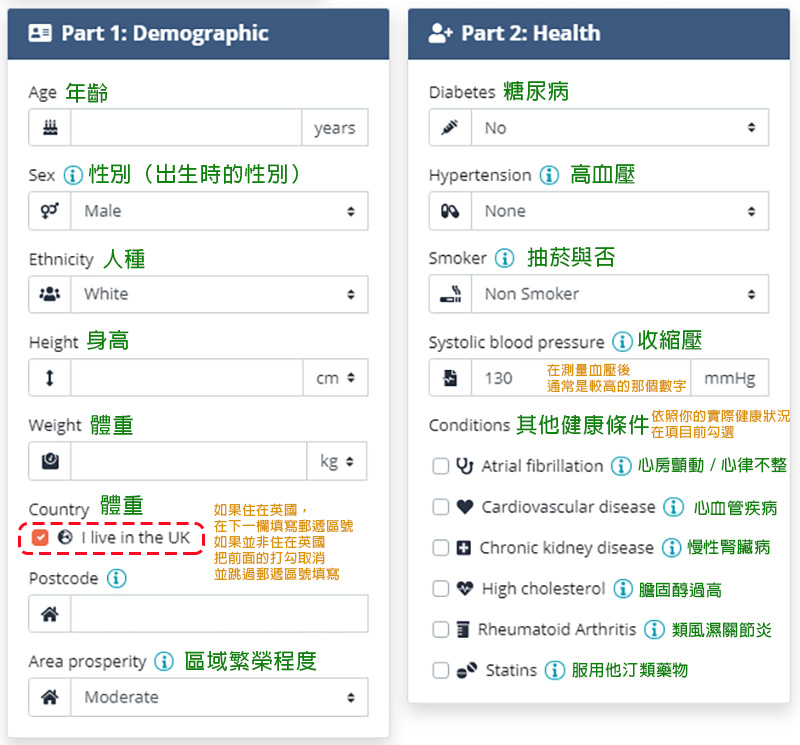Open the Area prosperity Moderate dropdown
This screenshot has height=745, width=800.
coord(219,697)
